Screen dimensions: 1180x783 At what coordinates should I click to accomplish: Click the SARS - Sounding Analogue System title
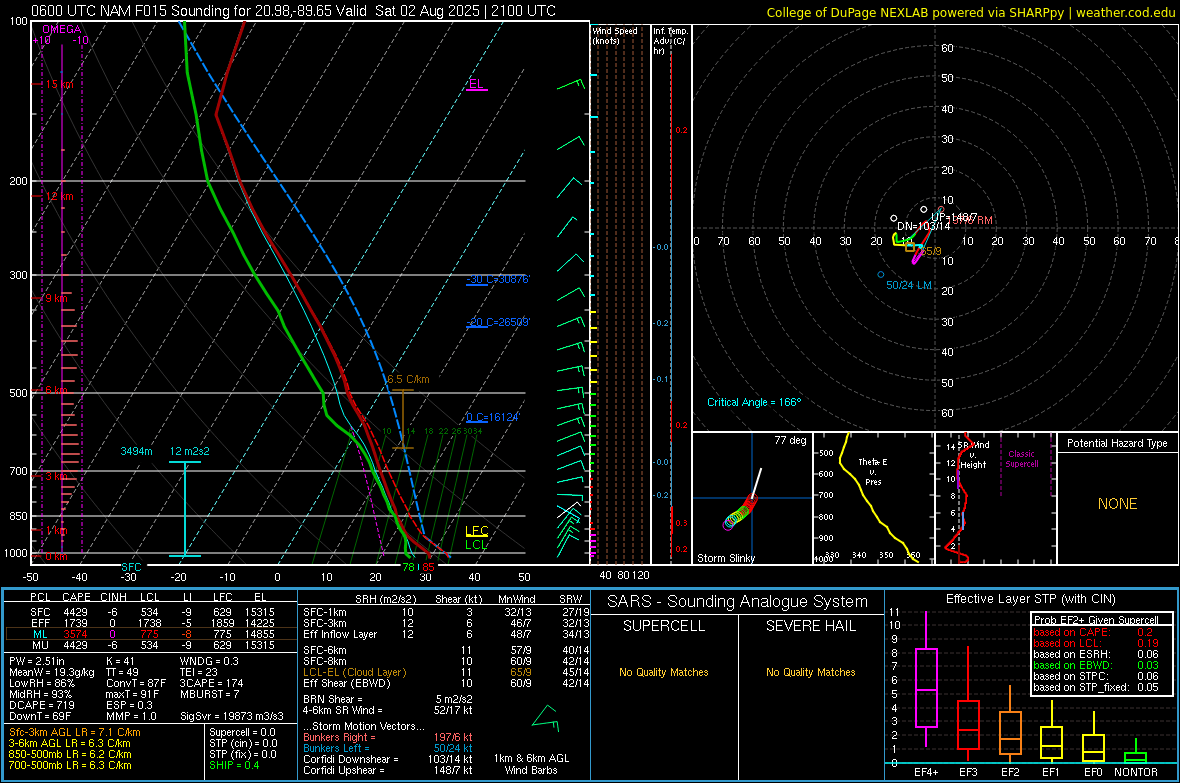click(x=738, y=602)
